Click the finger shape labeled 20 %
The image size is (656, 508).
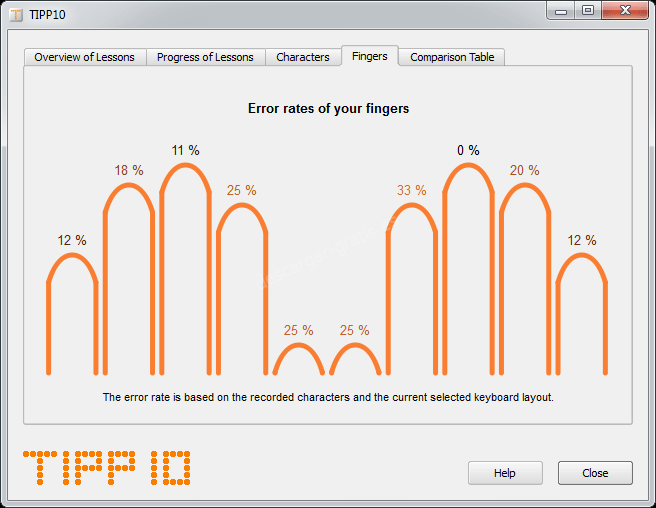click(524, 280)
